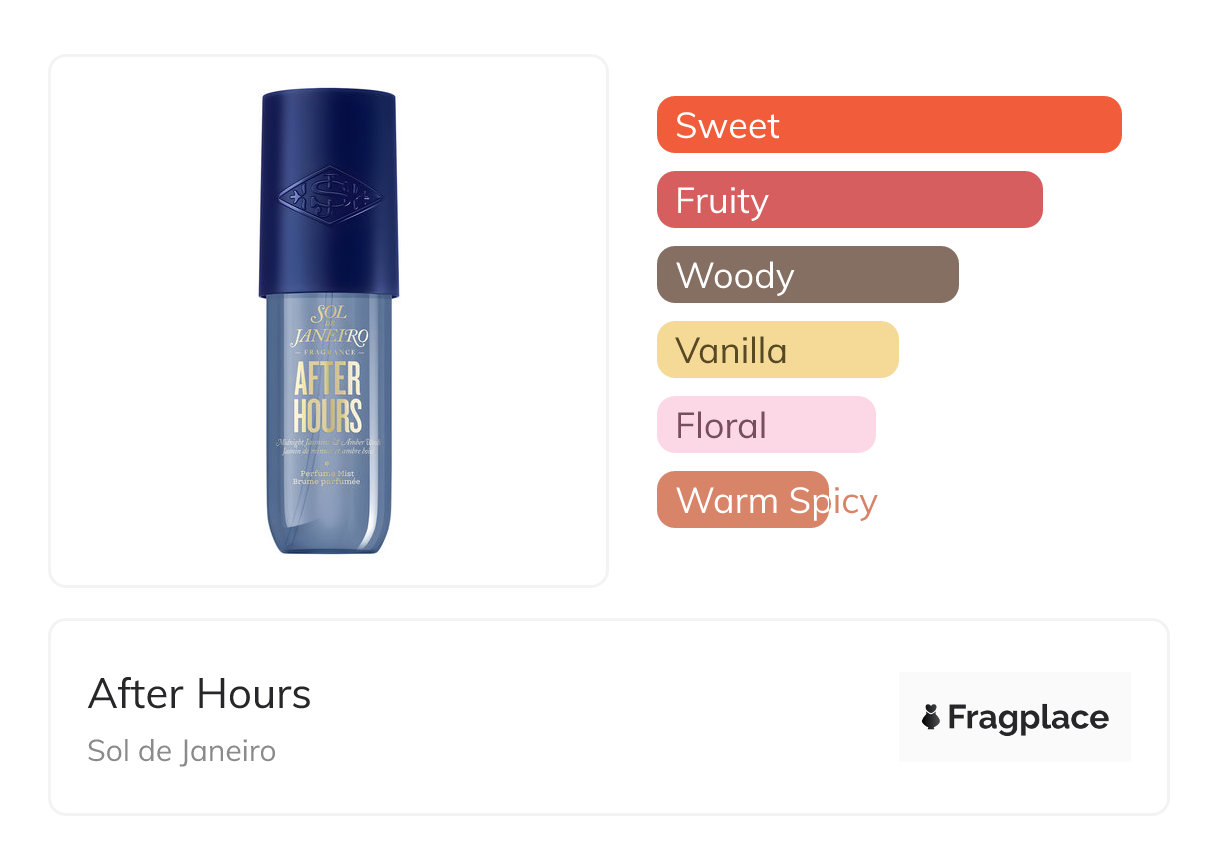This screenshot has height=864, width=1218.
Task: Select the Floral accord bar
Action: click(x=766, y=425)
